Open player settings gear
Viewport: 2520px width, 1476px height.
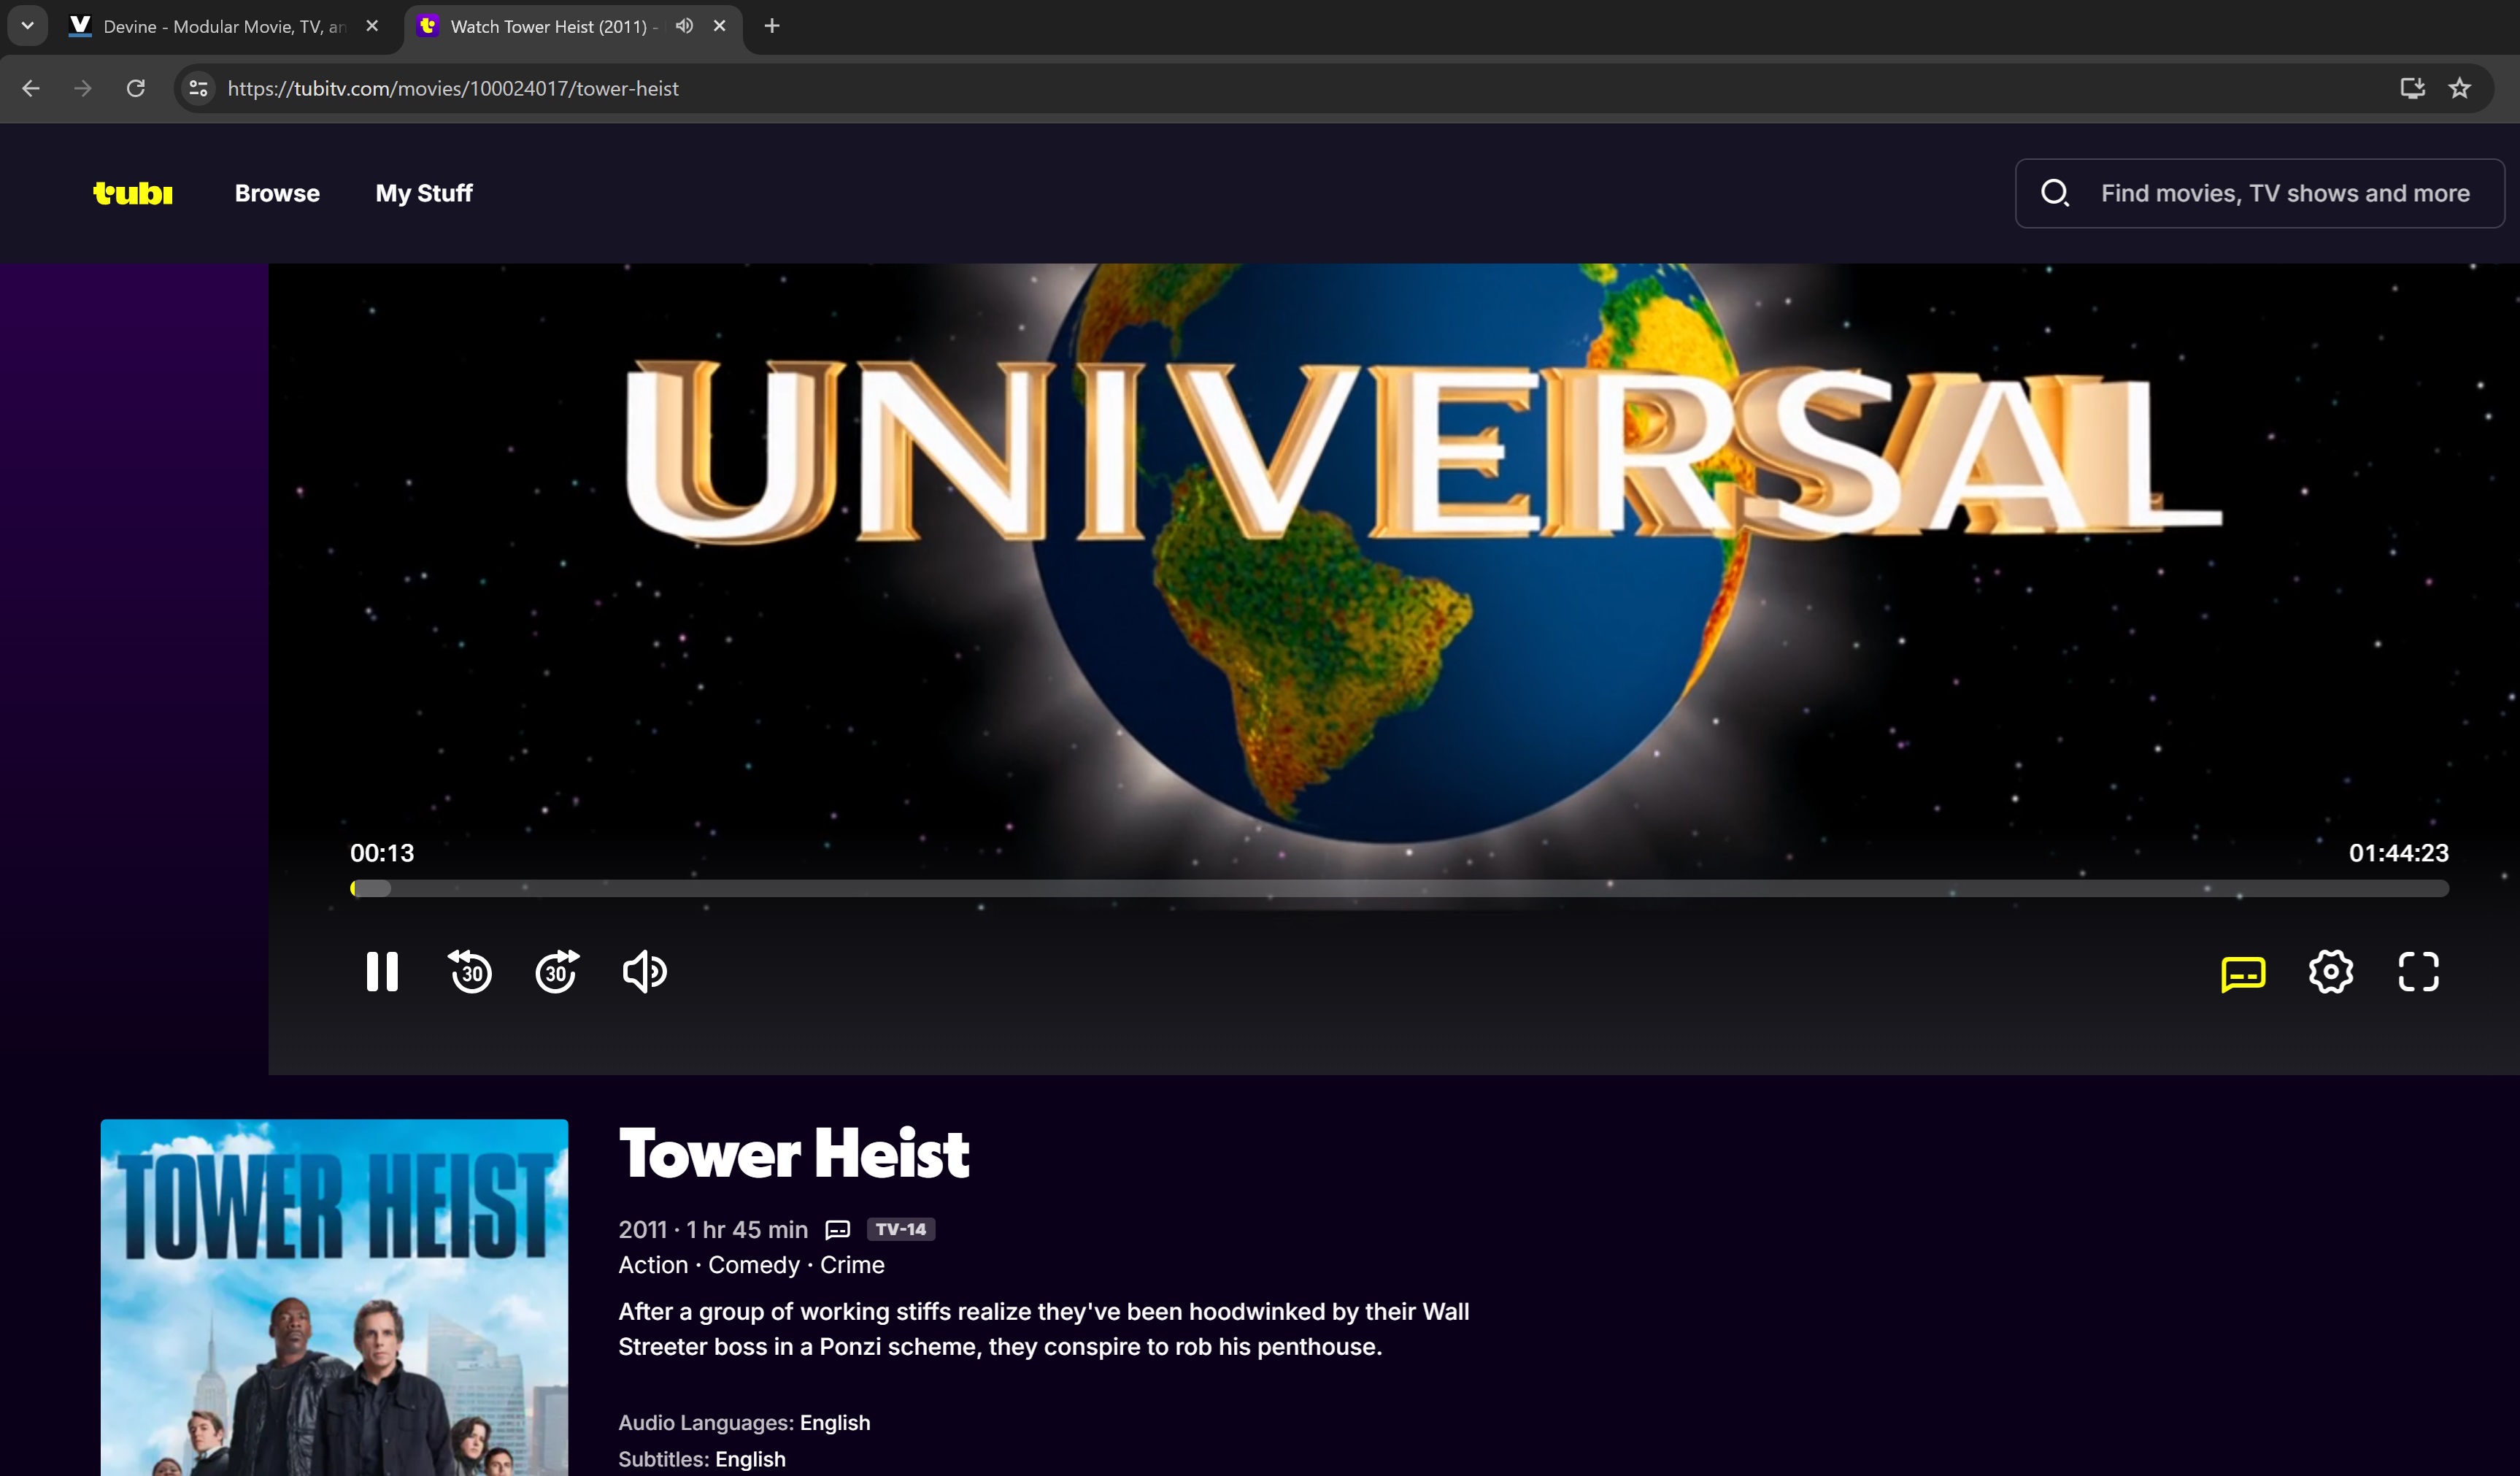tap(2330, 971)
